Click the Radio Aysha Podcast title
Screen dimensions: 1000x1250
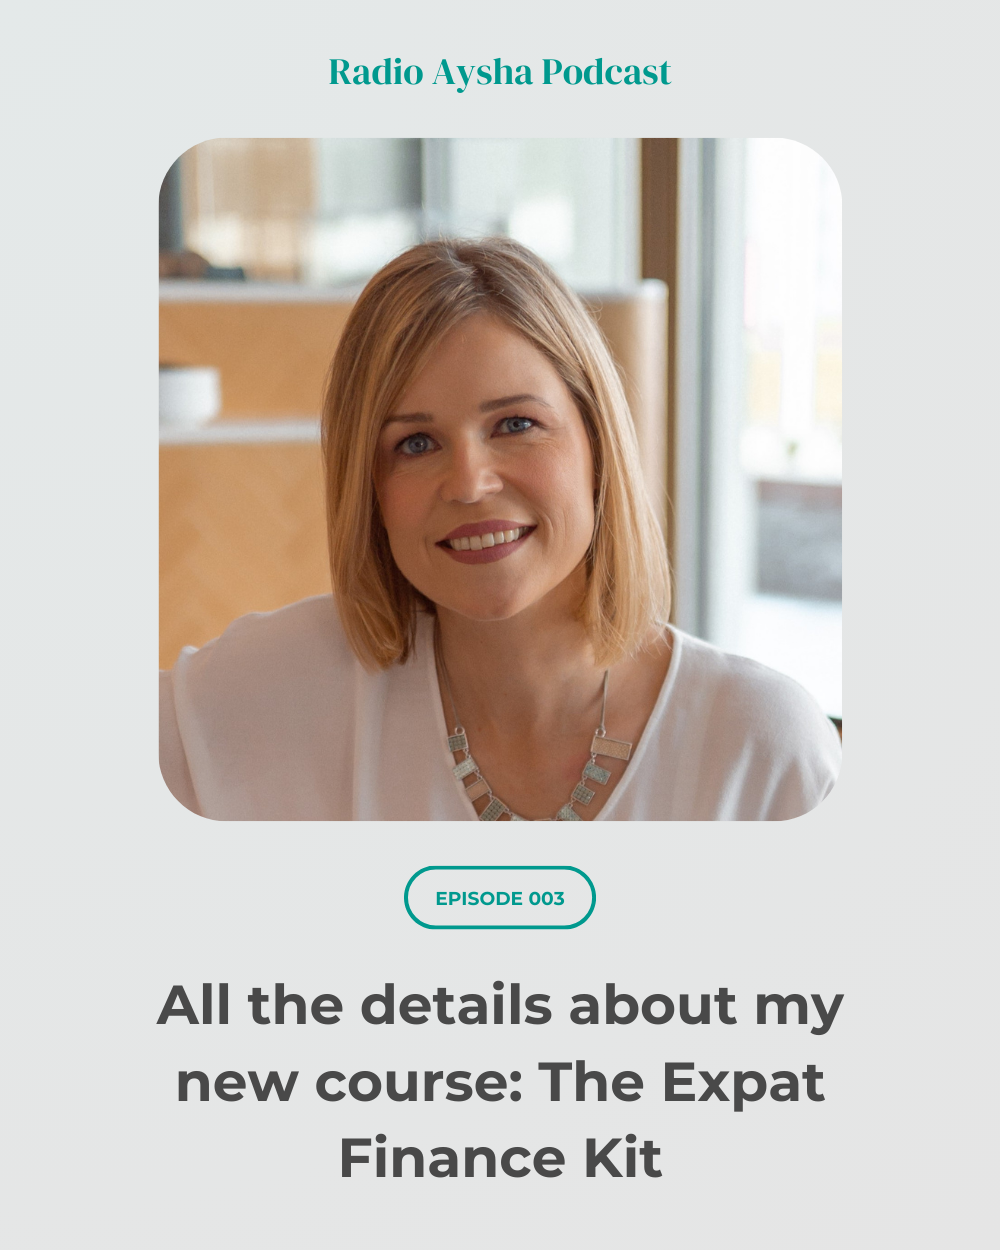[500, 73]
